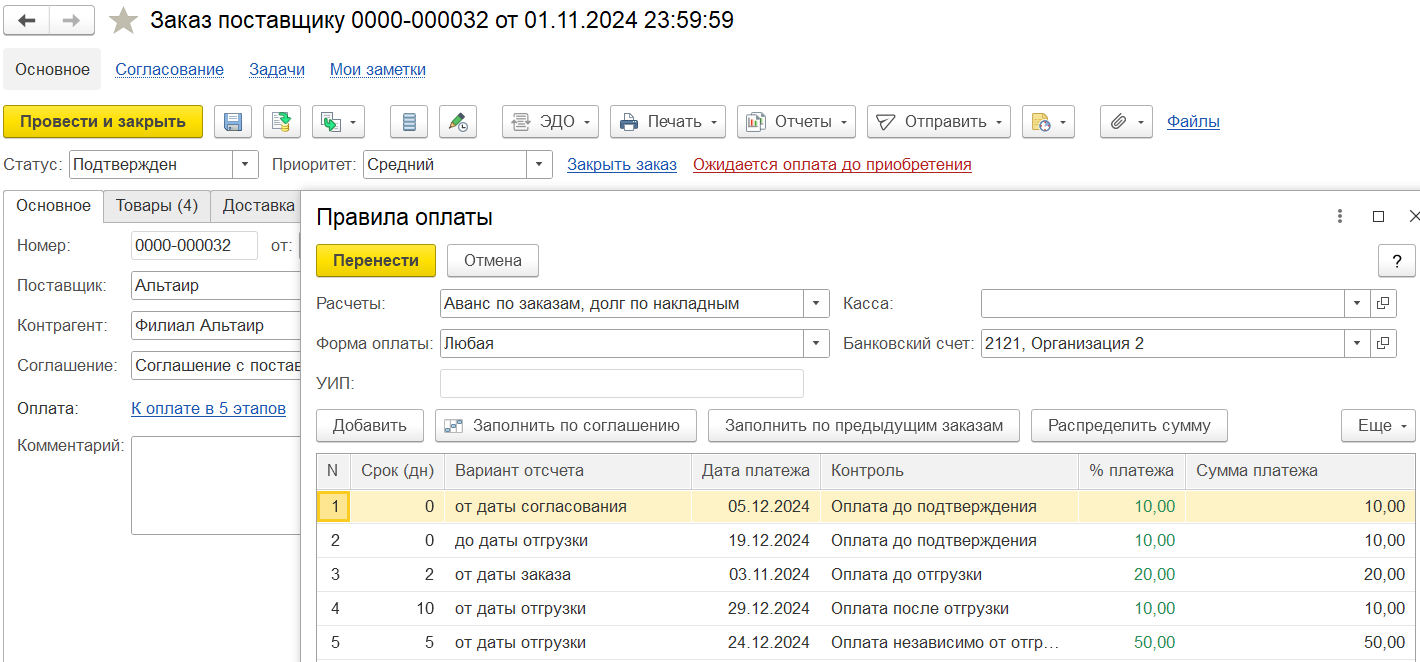Click the Post document icon
This screenshot has height=662, width=1420.
[282, 122]
